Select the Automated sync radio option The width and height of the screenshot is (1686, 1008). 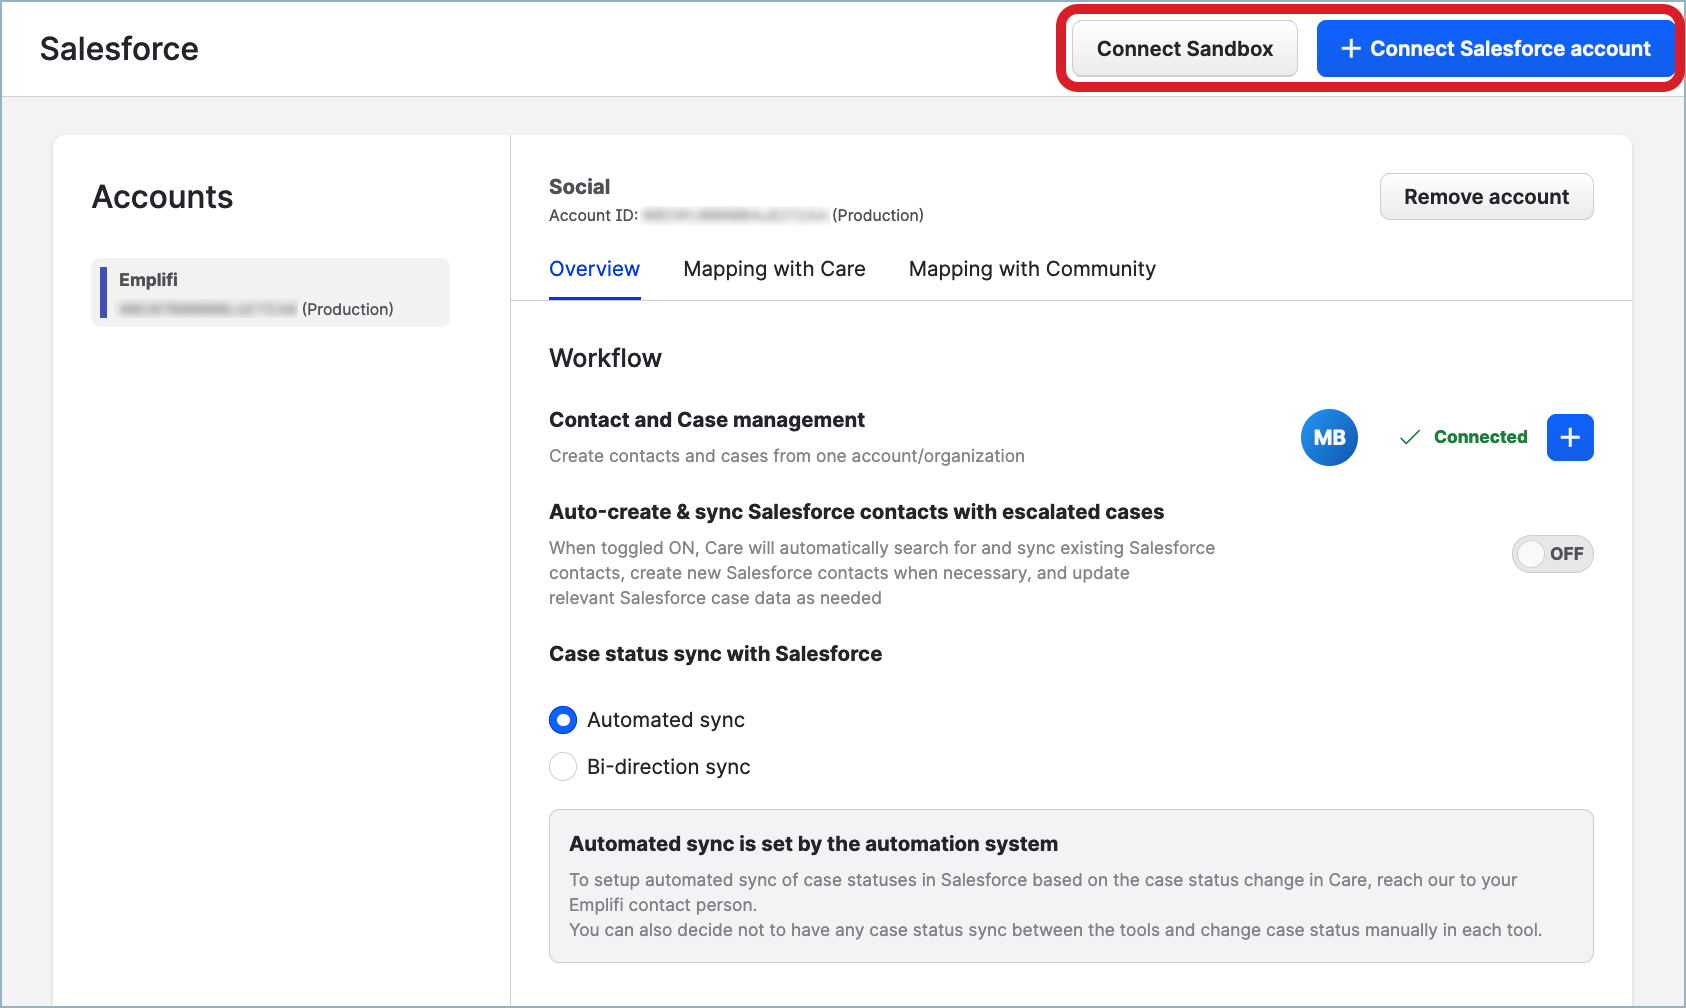563,720
